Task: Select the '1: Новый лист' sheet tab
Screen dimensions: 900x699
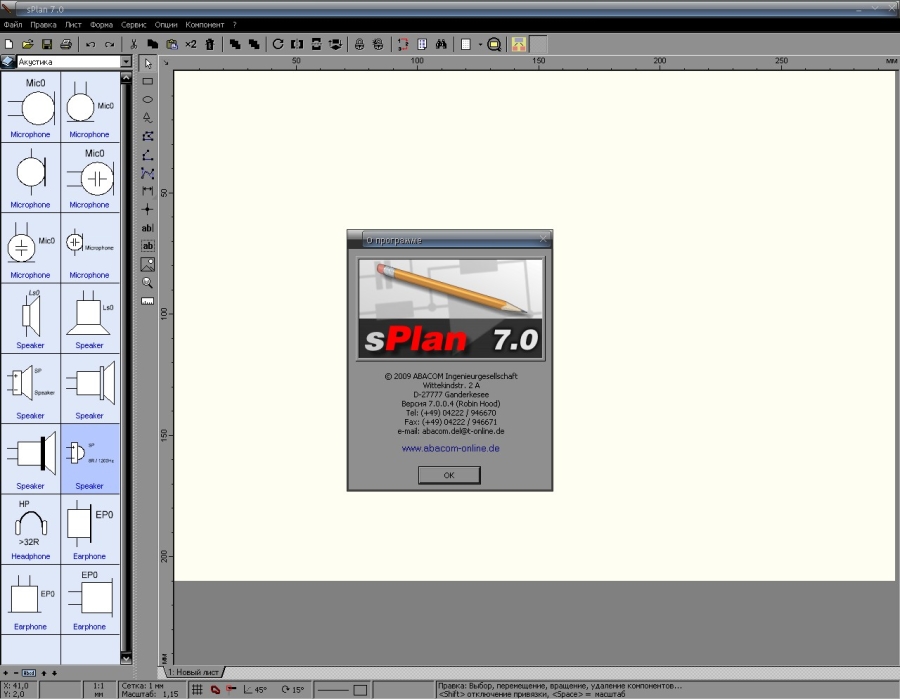Action: coord(193,672)
